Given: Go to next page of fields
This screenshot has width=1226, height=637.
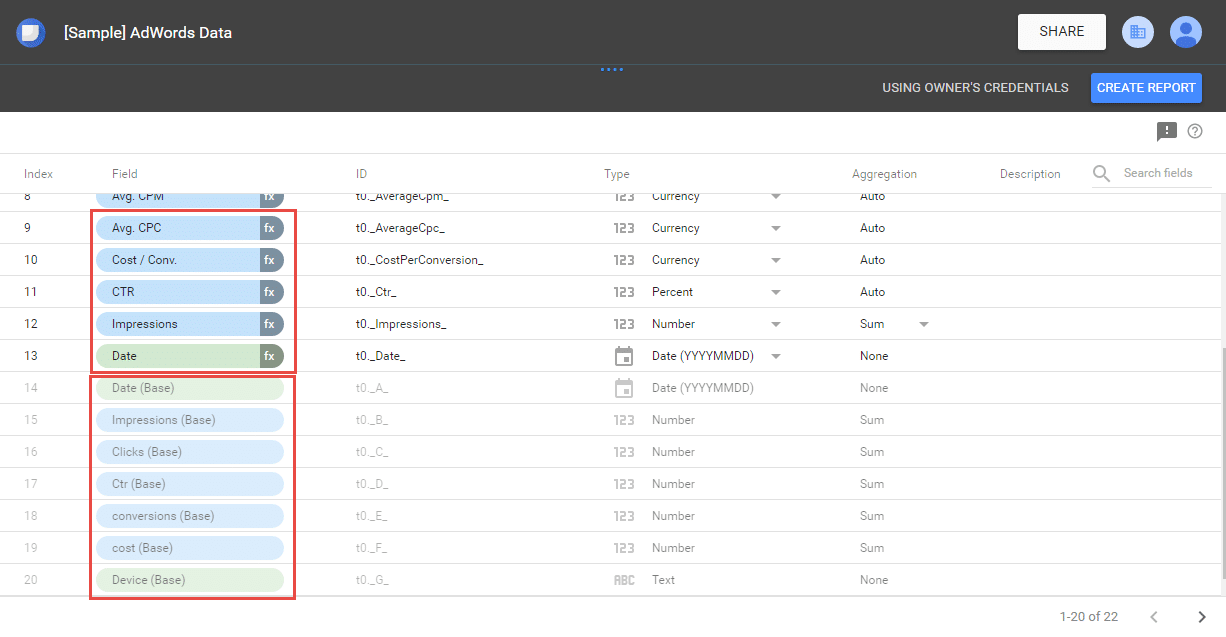Looking at the screenshot, I should click(x=1202, y=617).
